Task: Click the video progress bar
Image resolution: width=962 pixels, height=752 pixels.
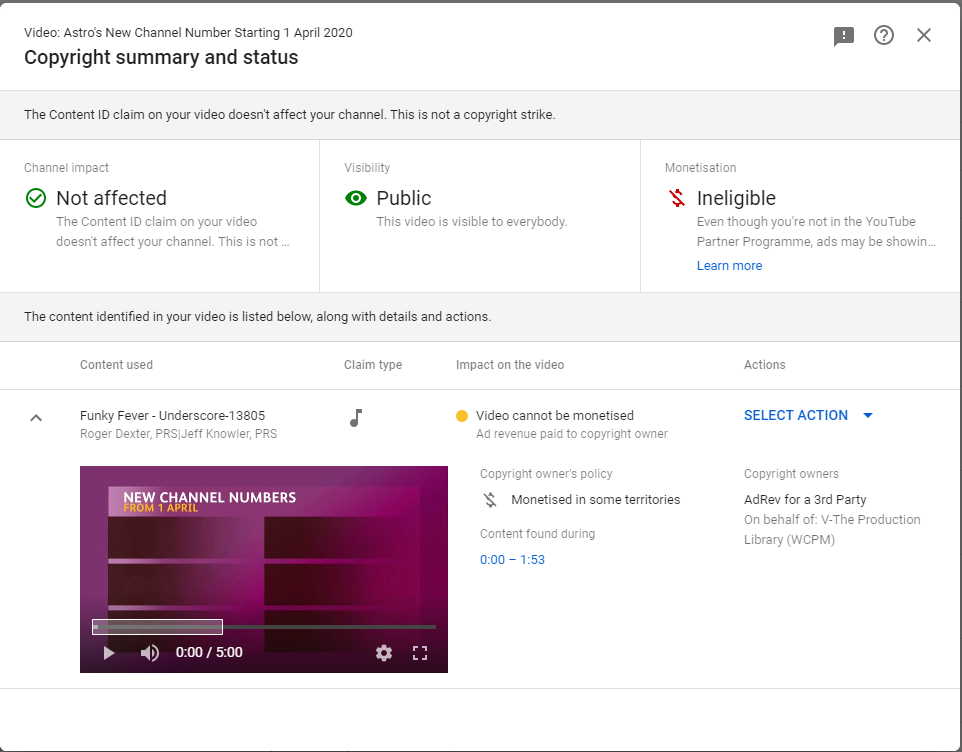Action: pyautogui.click(x=264, y=627)
